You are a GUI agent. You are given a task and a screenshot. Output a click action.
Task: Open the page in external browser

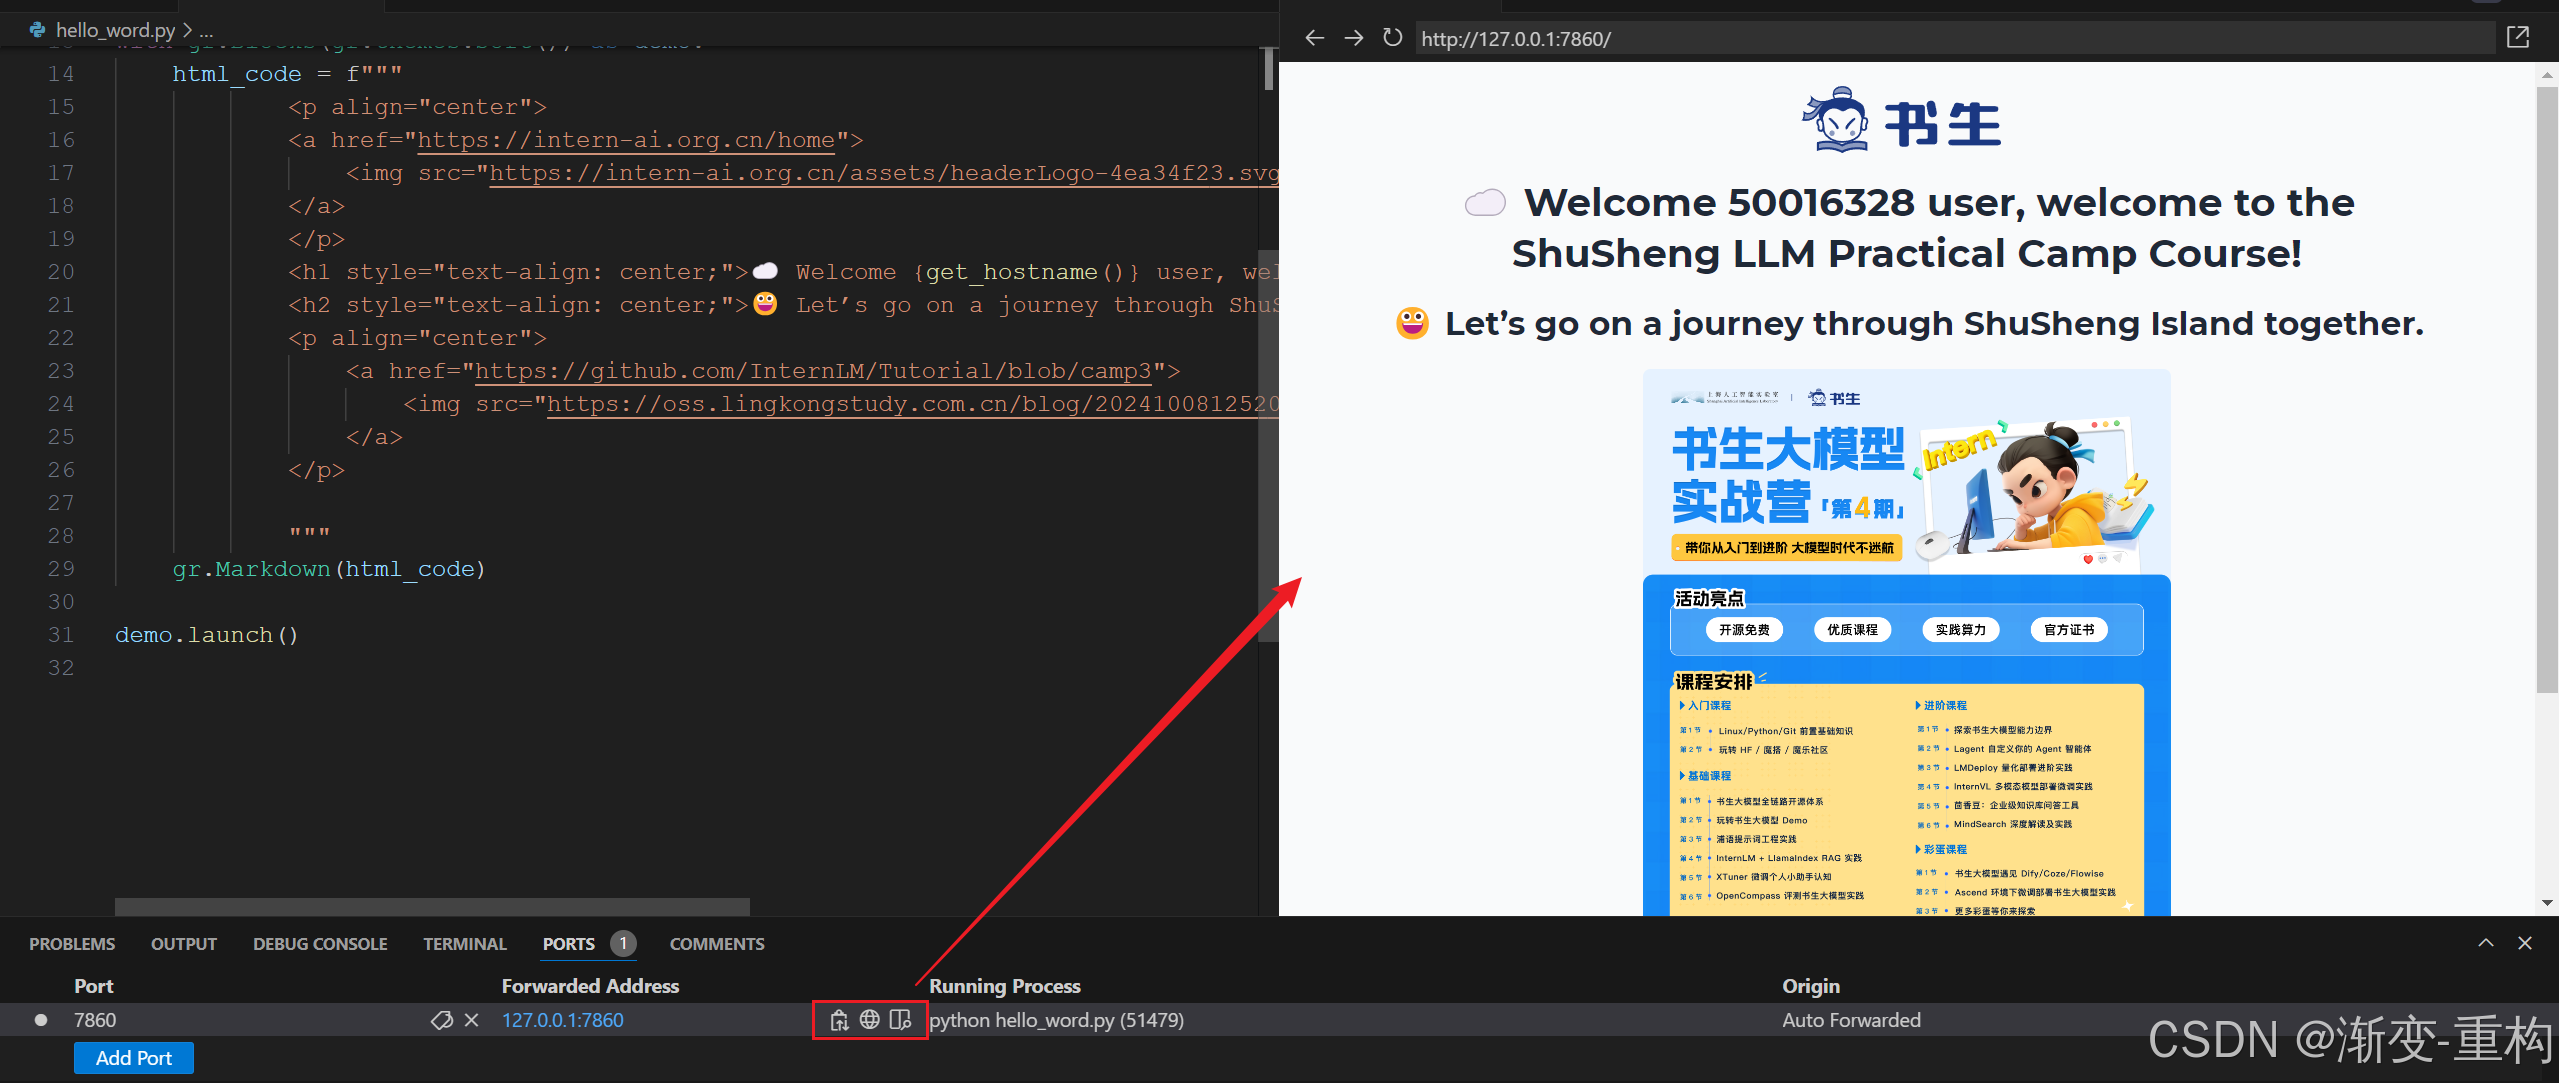pyautogui.click(x=2517, y=38)
